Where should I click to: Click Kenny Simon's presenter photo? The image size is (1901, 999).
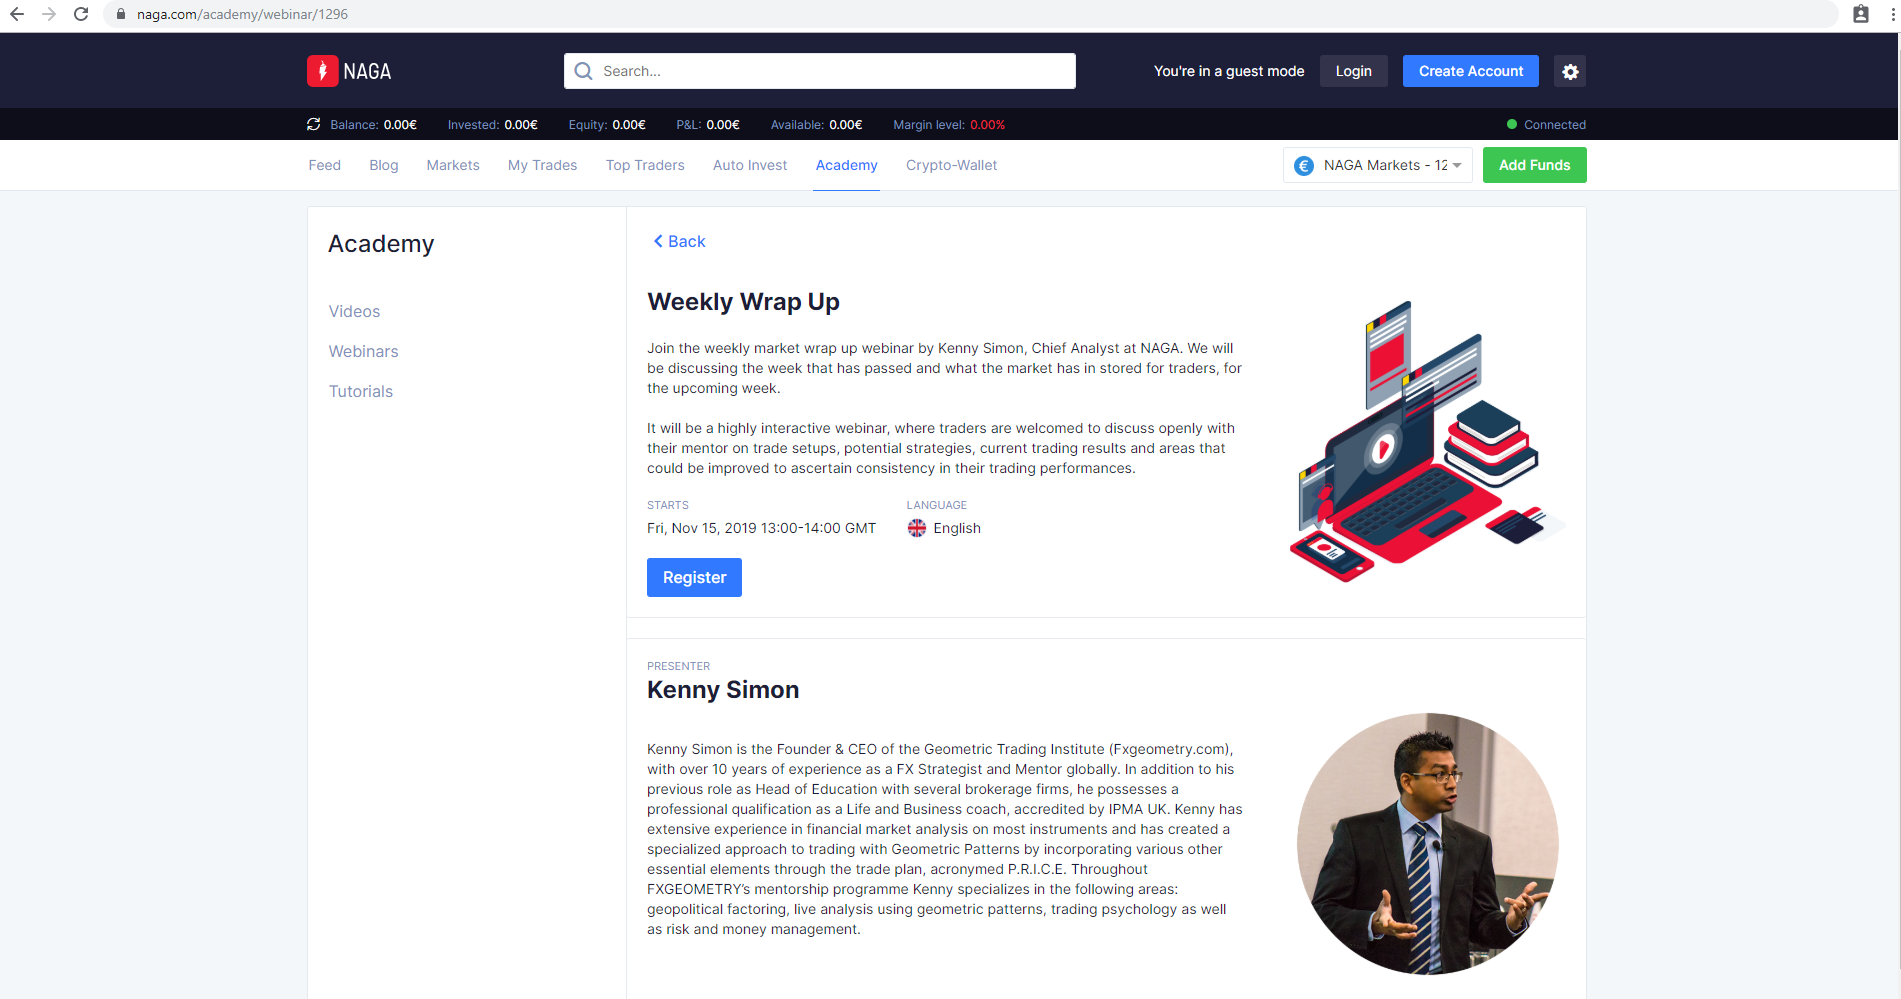pyautogui.click(x=1428, y=843)
